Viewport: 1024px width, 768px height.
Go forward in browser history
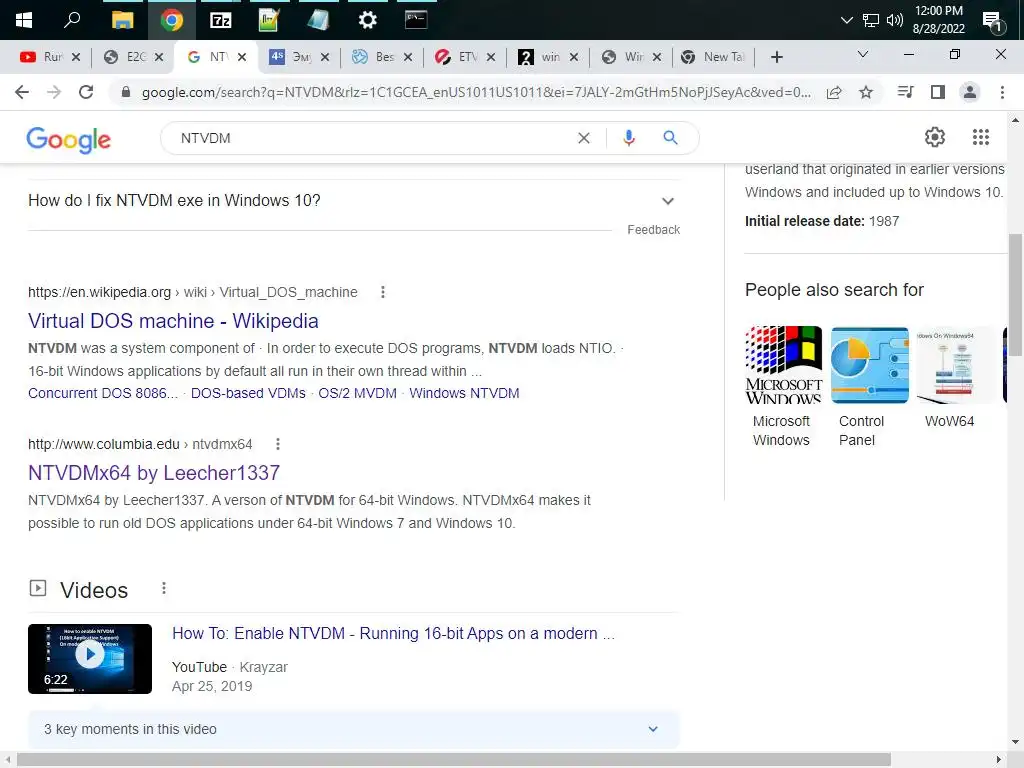54,92
